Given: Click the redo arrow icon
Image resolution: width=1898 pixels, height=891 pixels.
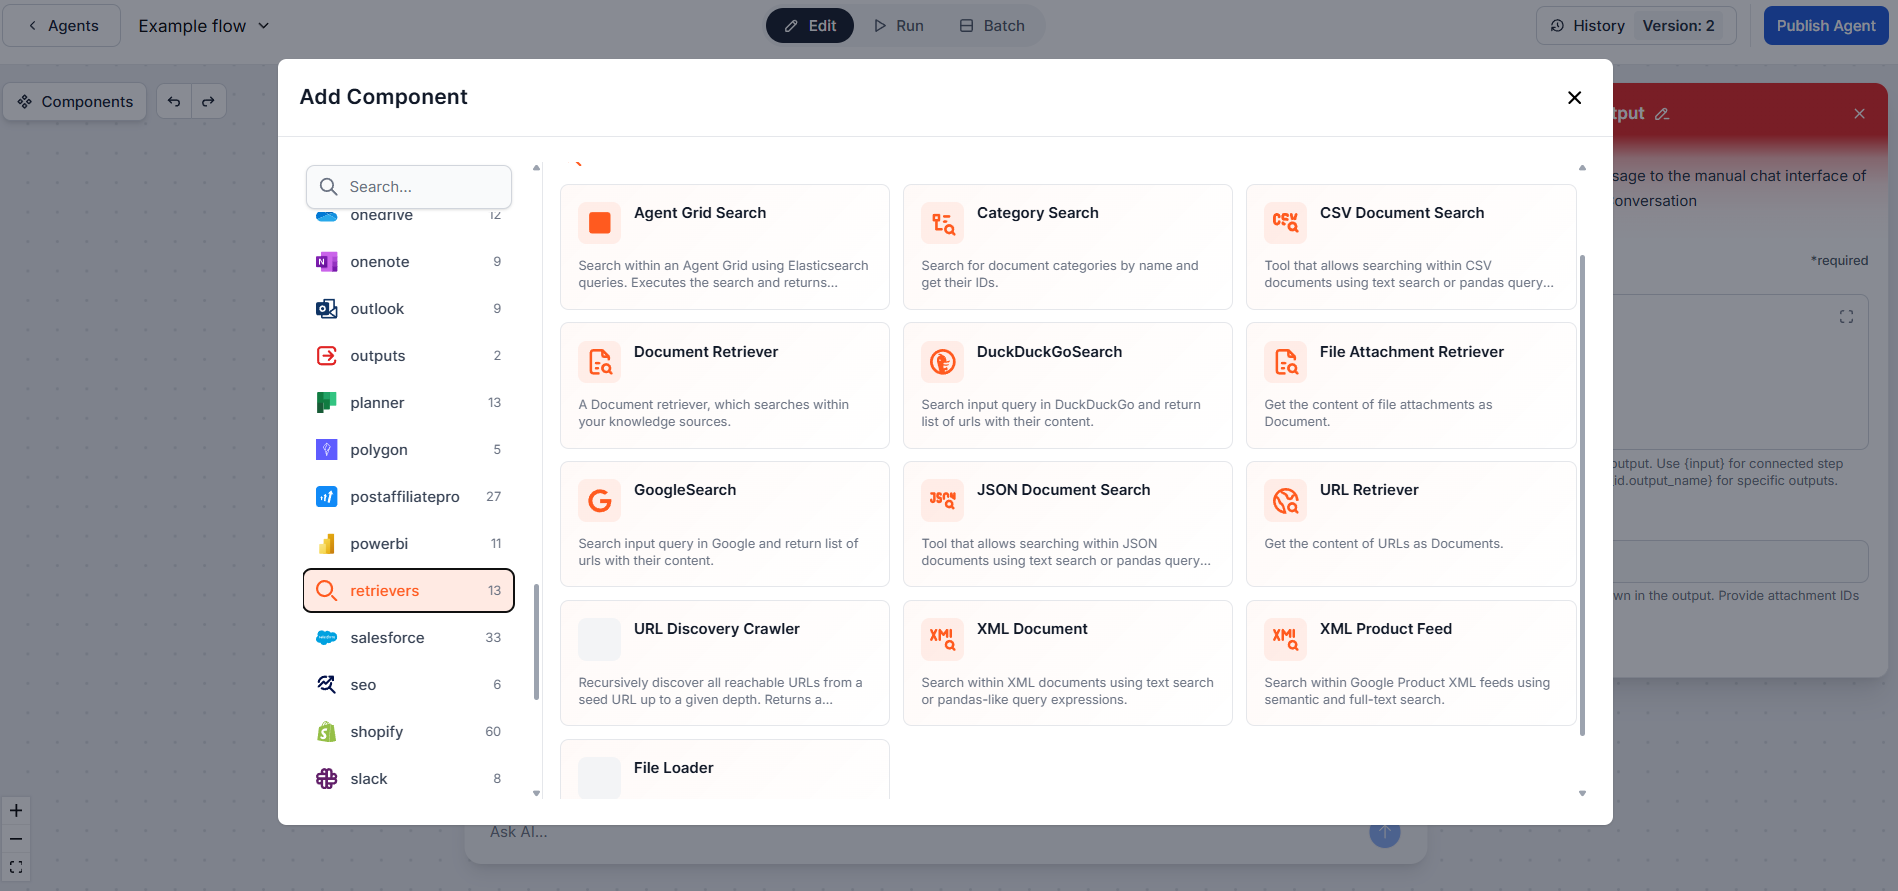Looking at the screenshot, I should [x=208, y=102].
